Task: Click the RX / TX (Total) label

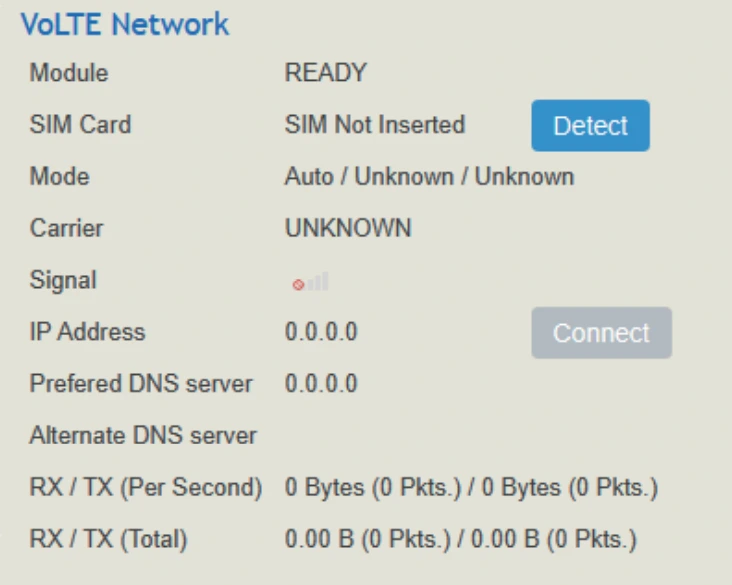Action: [108, 541]
